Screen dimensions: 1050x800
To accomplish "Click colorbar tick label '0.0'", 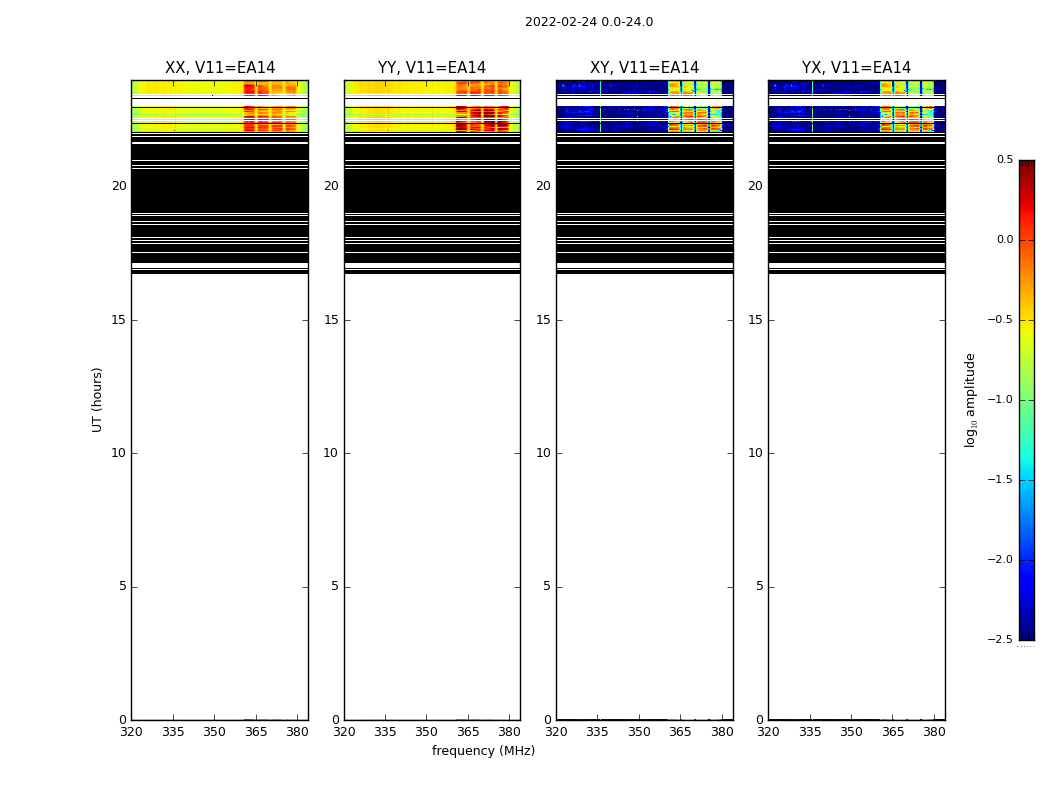I will tap(1005, 240).
